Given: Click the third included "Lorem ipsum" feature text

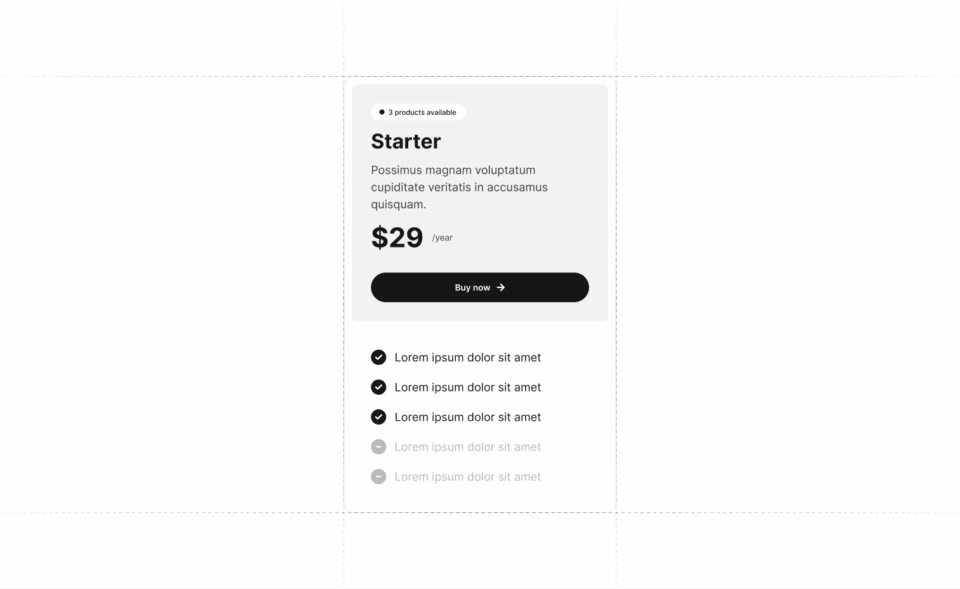Looking at the screenshot, I should (x=467, y=417).
